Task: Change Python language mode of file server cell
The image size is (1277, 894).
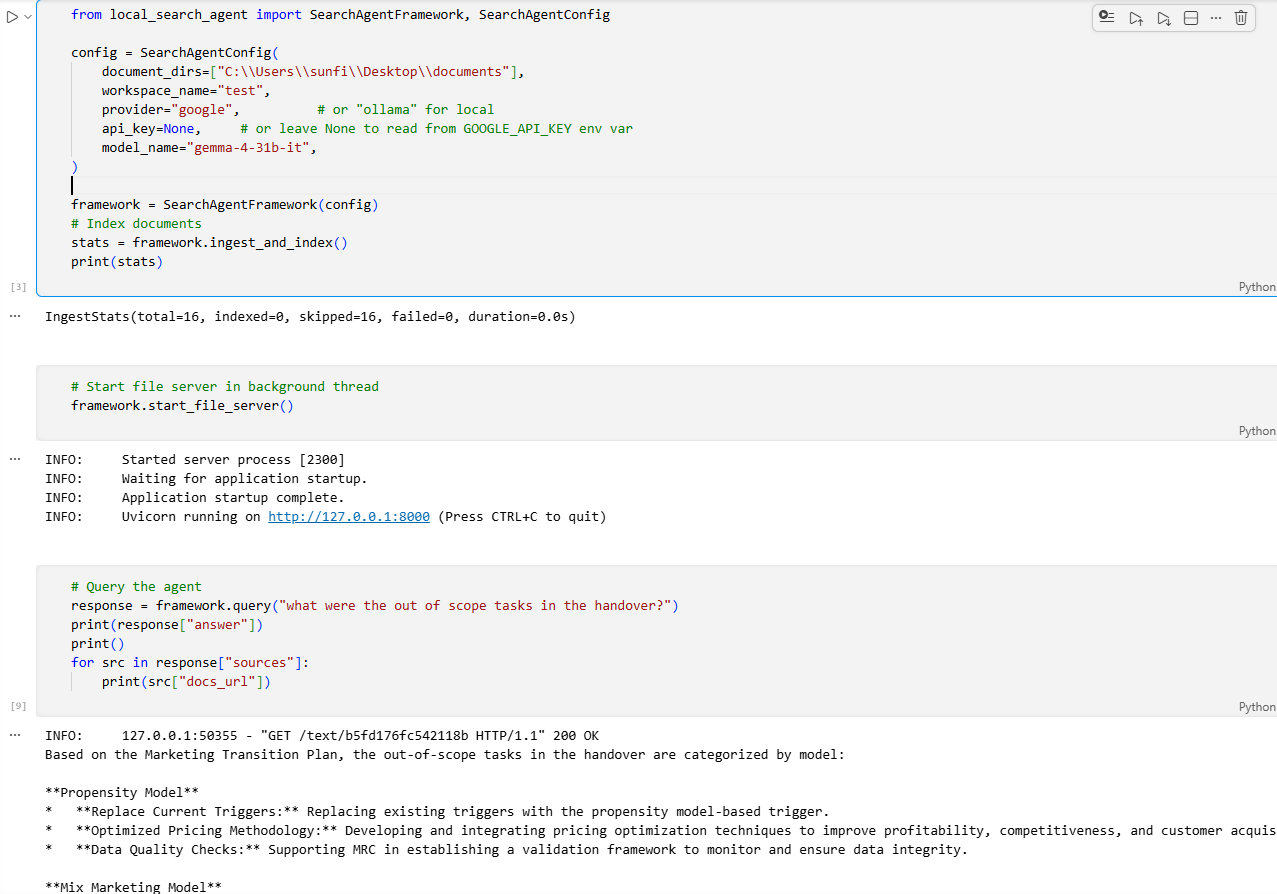Action: tap(1257, 431)
